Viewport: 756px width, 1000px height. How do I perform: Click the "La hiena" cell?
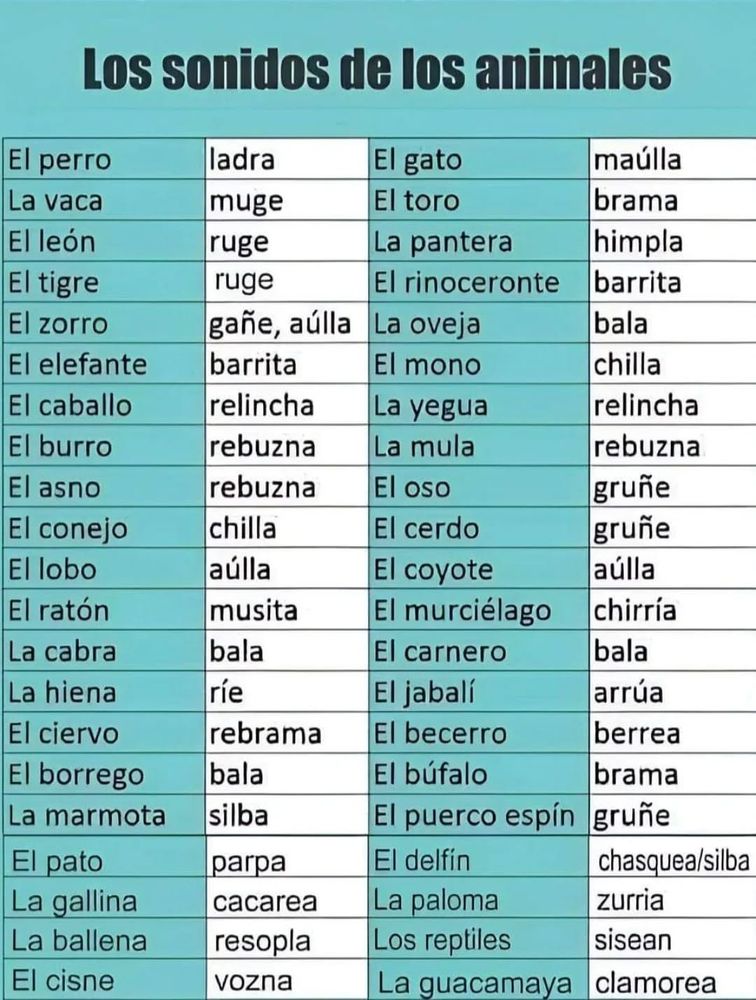click(x=104, y=692)
